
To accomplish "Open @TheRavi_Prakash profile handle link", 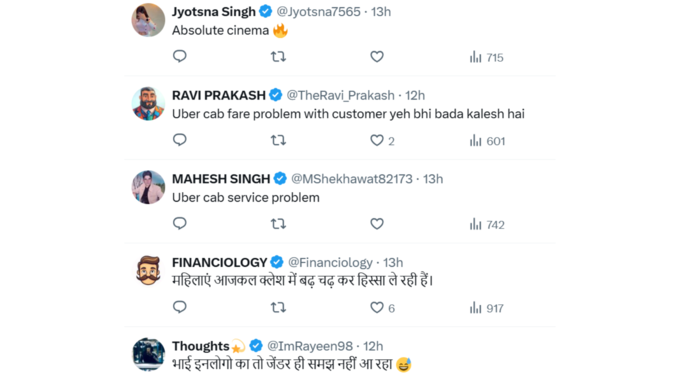I will pyautogui.click(x=340, y=95).
